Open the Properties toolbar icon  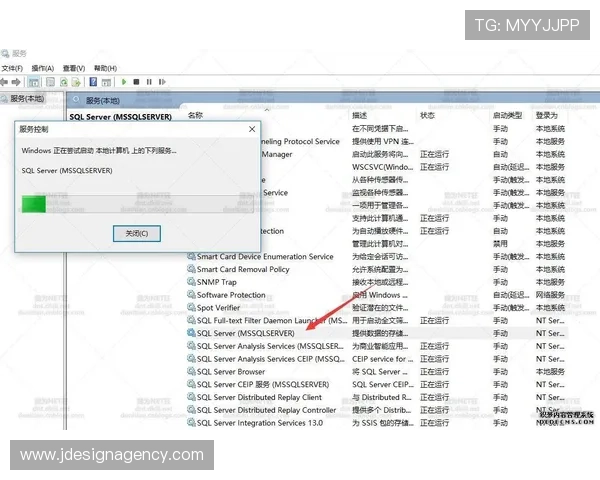pos(50,82)
